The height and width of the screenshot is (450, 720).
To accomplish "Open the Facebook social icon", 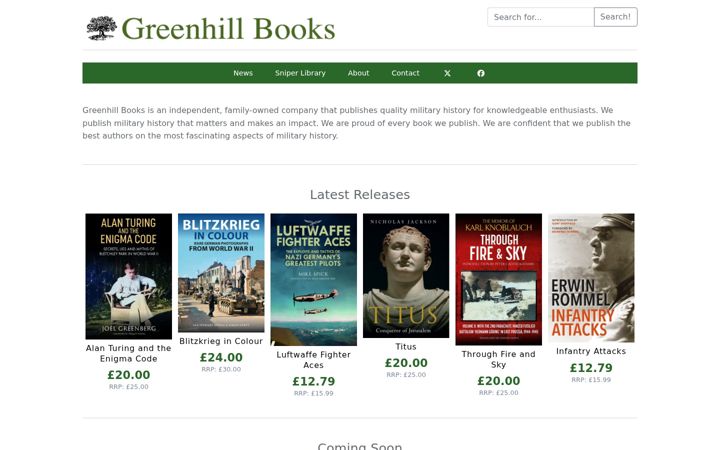I will tap(481, 73).
